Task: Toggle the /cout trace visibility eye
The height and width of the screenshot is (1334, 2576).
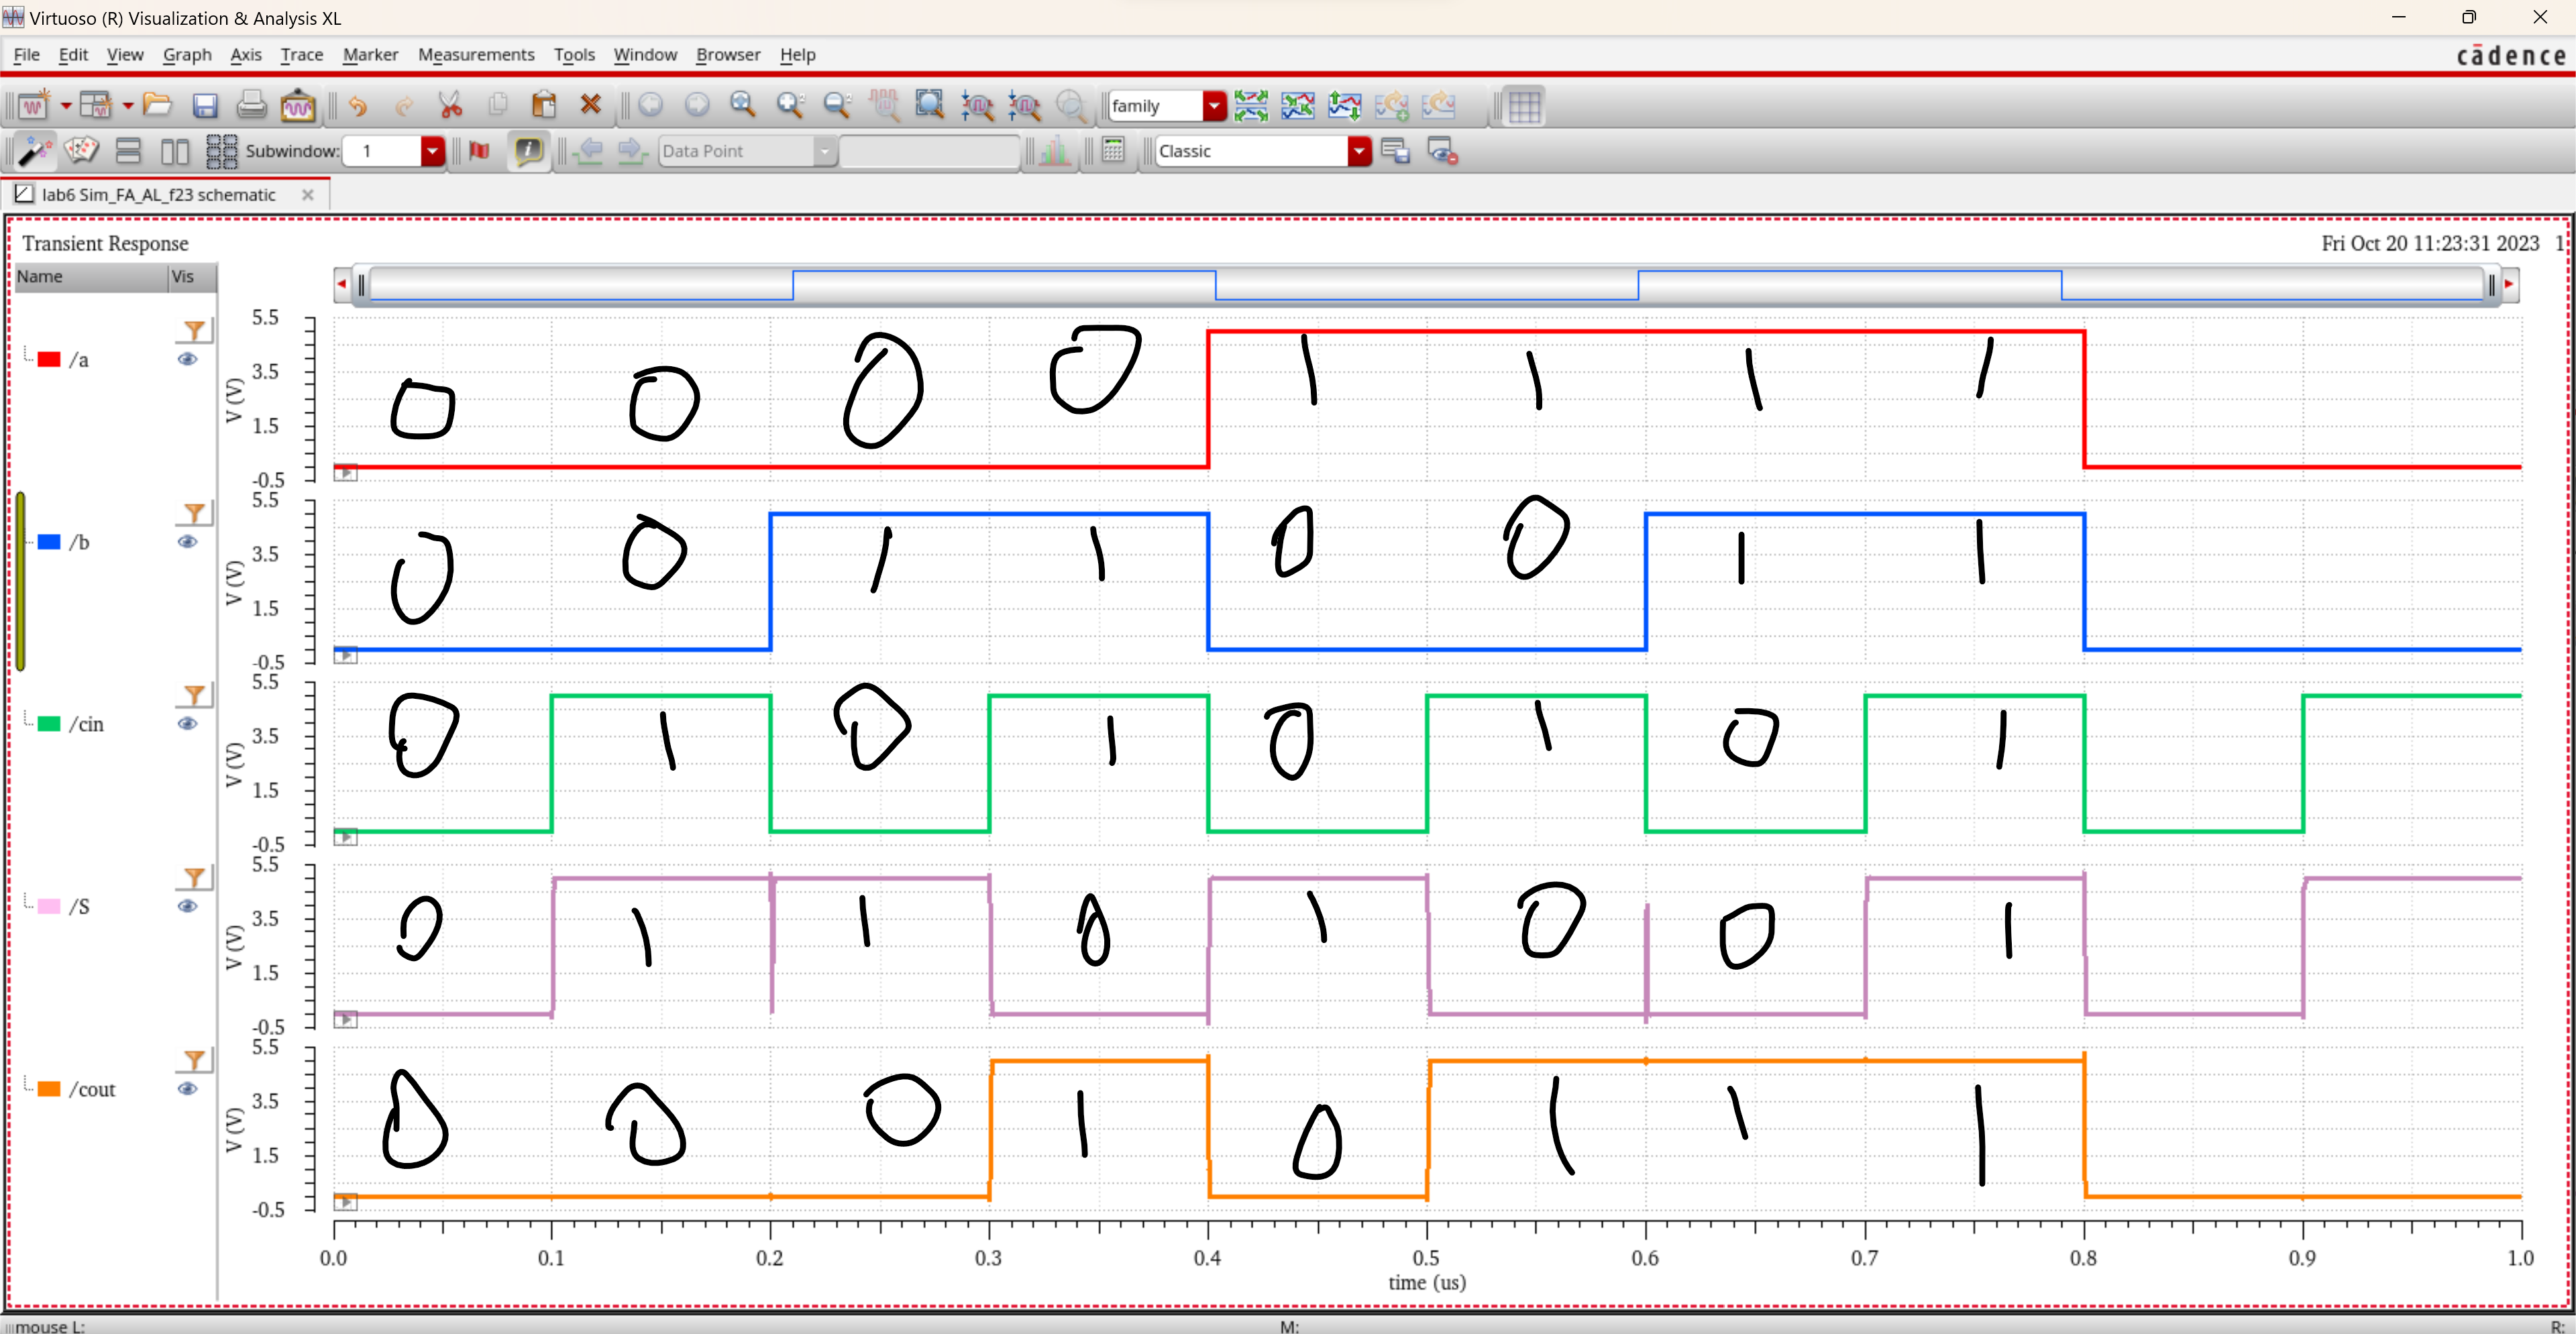Action: pyautogui.click(x=187, y=1089)
